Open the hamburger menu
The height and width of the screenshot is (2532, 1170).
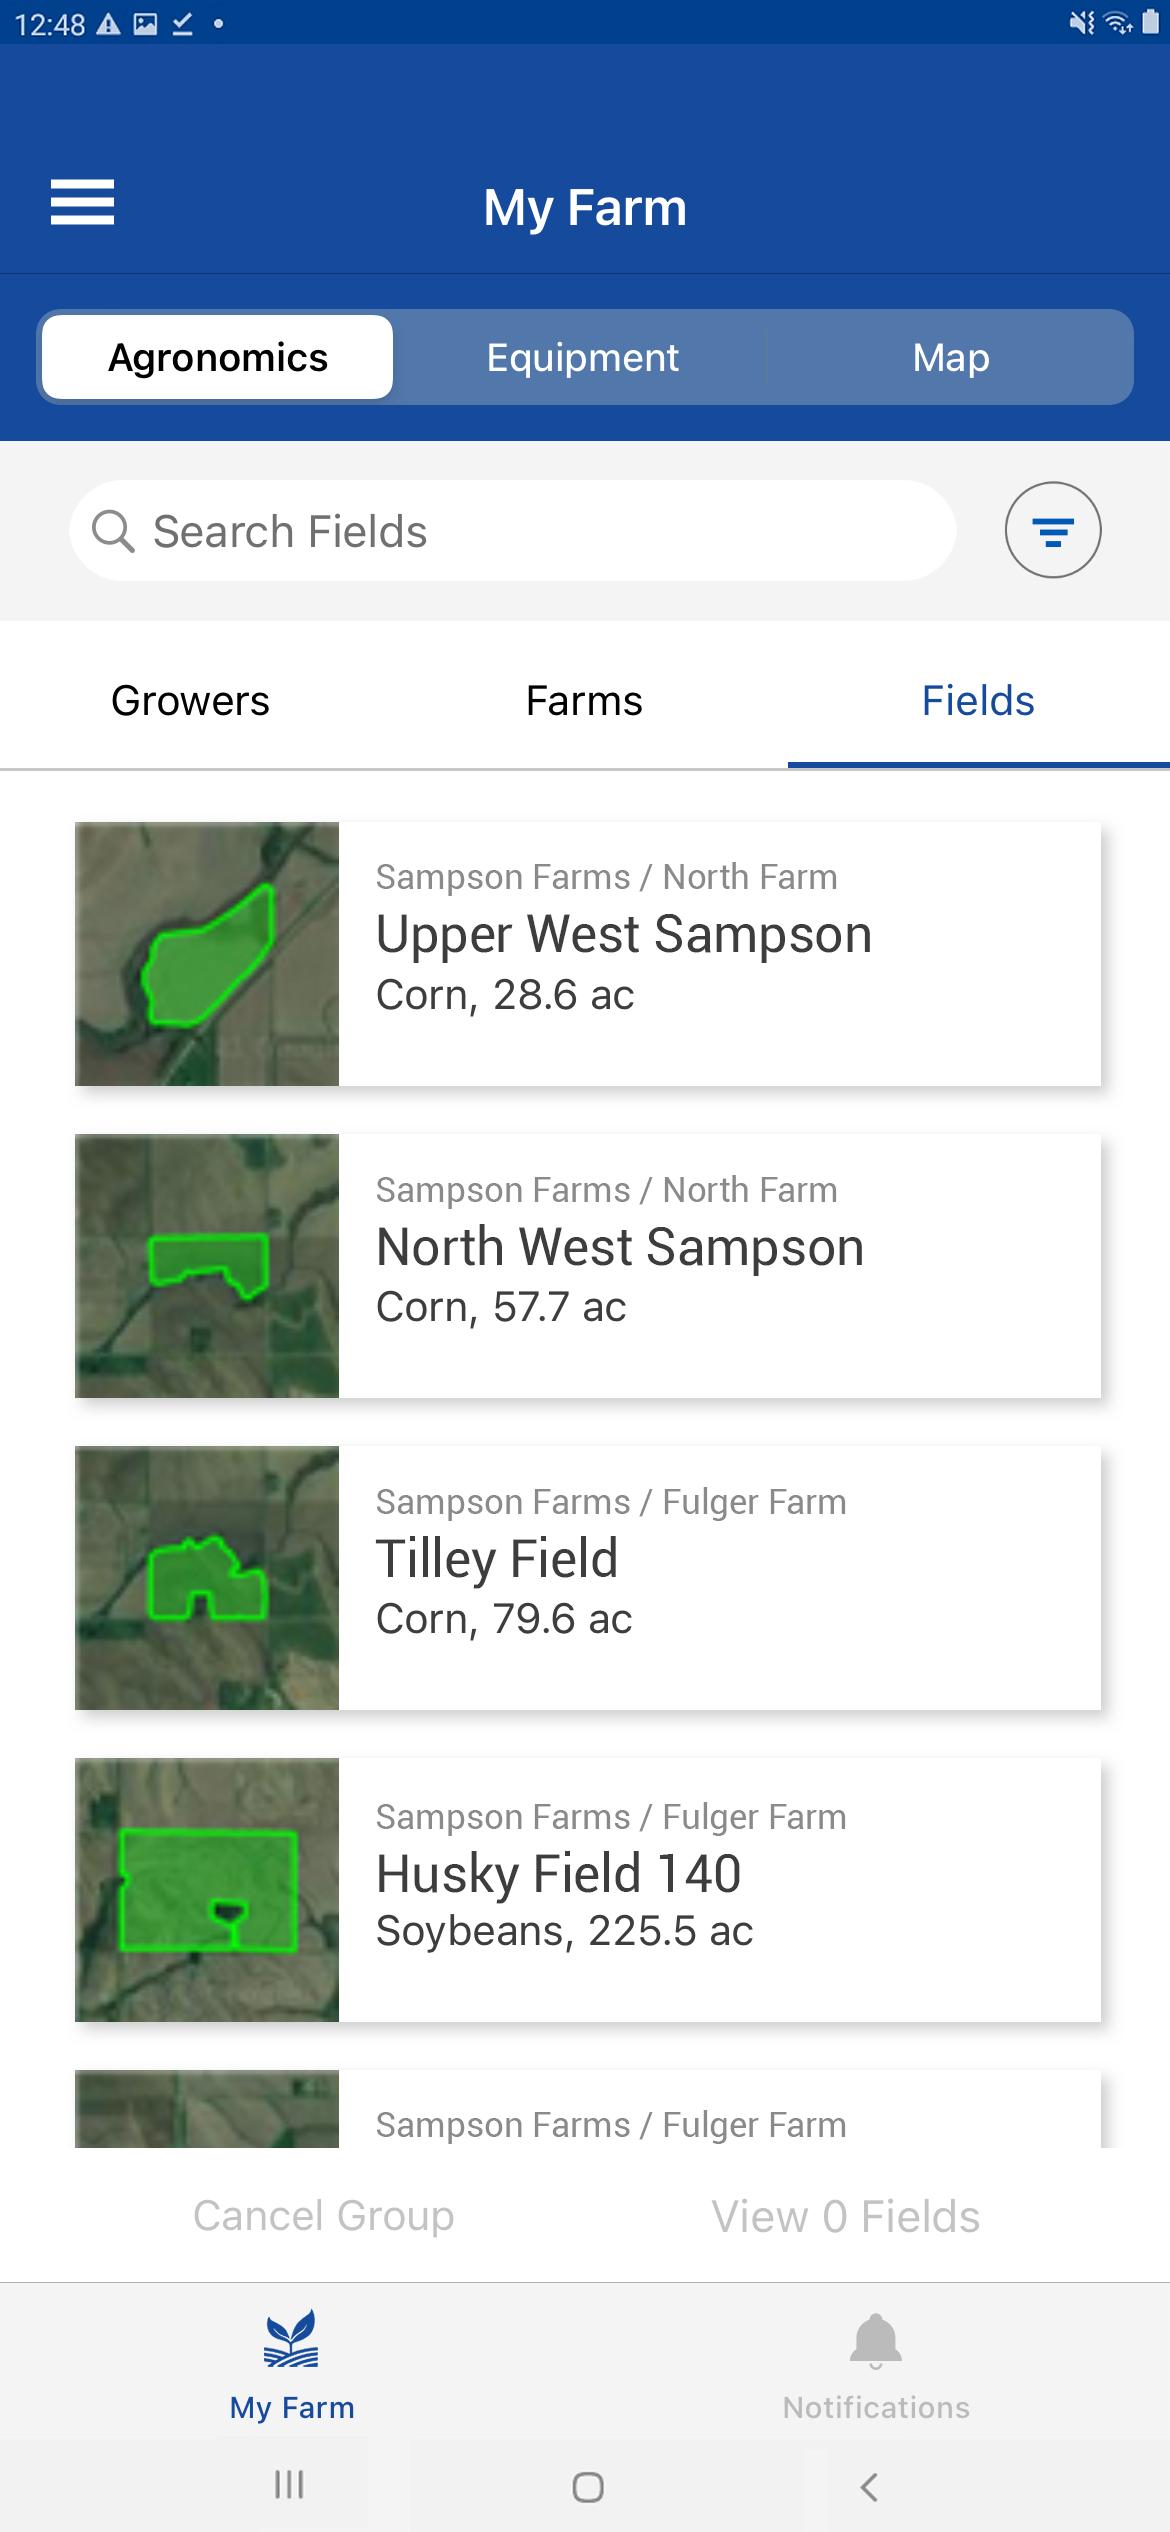coord(82,203)
